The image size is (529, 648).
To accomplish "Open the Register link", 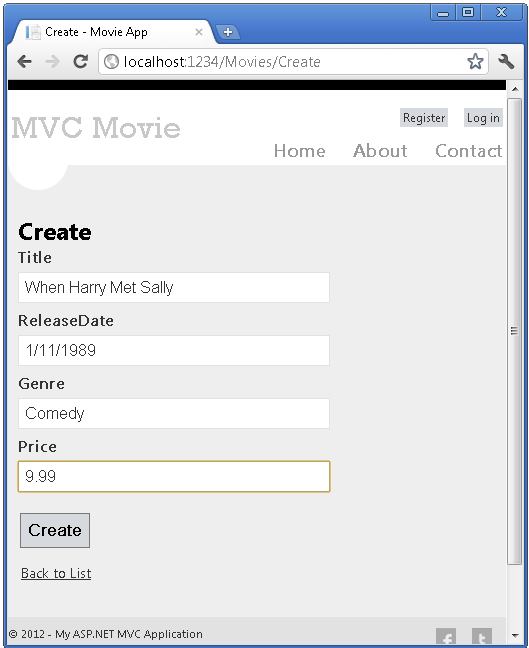I will 424,118.
